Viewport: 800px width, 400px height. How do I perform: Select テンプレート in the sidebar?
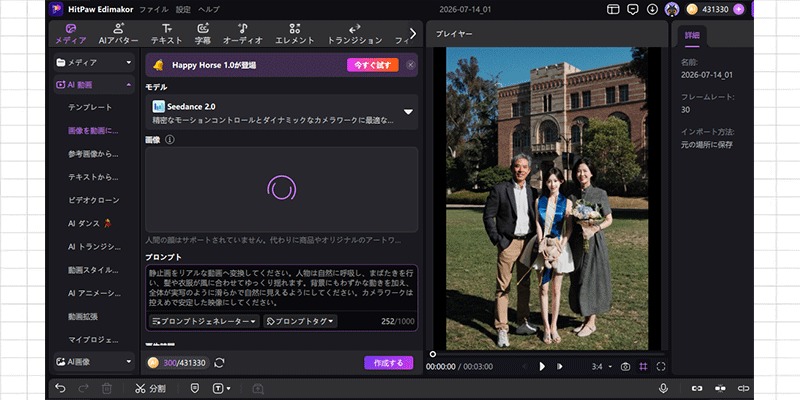pyautogui.click(x=90, y=108)
